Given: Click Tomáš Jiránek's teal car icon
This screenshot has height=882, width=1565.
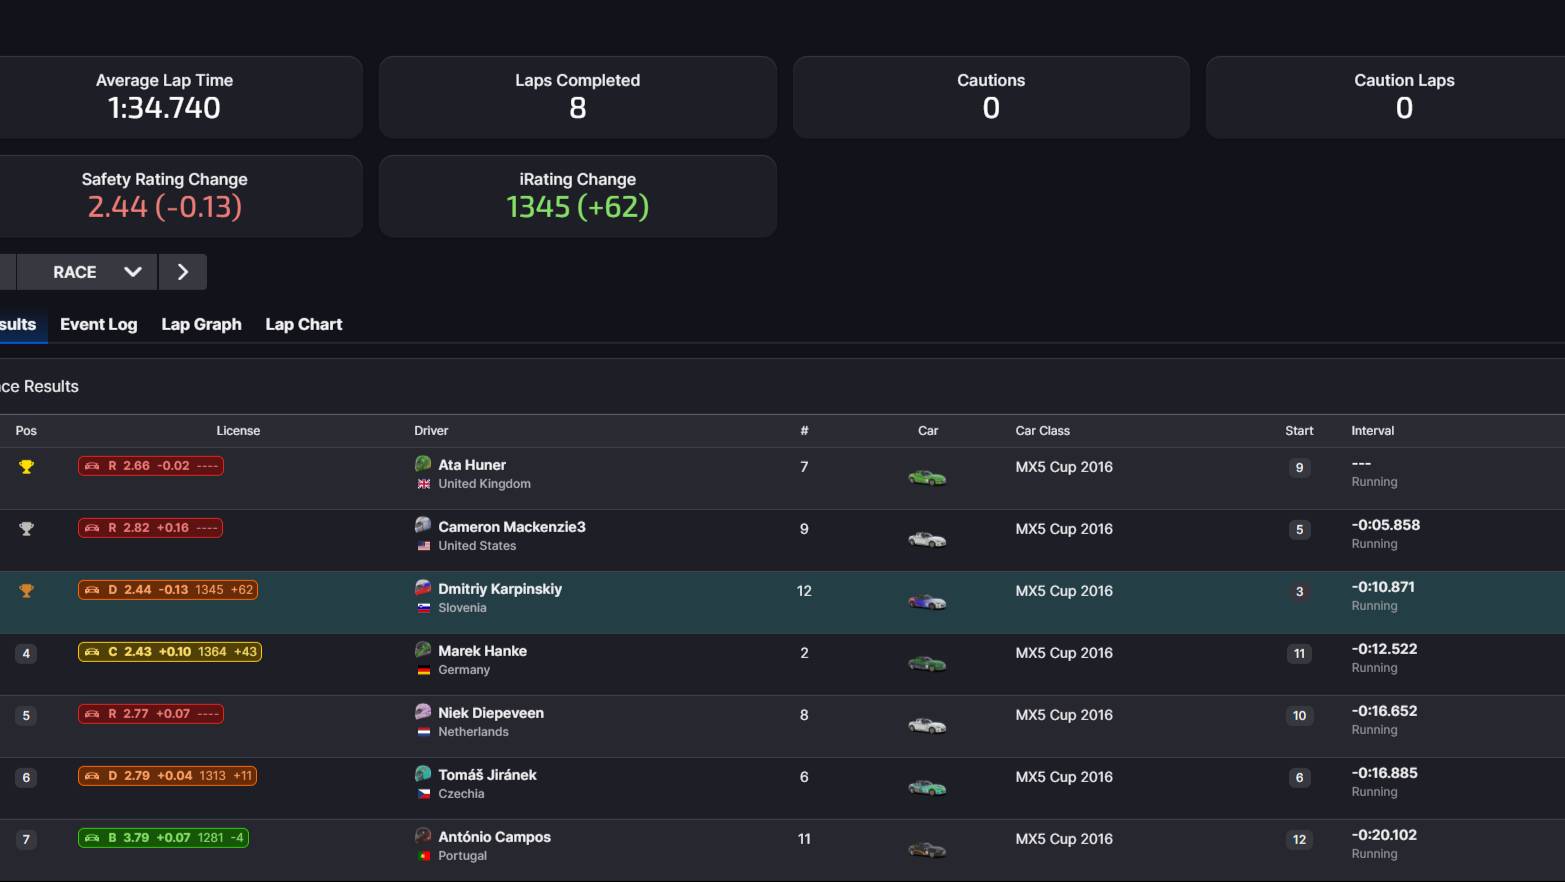Looking at the screenshot, I should pyautogui.click(x=927, y=788).
